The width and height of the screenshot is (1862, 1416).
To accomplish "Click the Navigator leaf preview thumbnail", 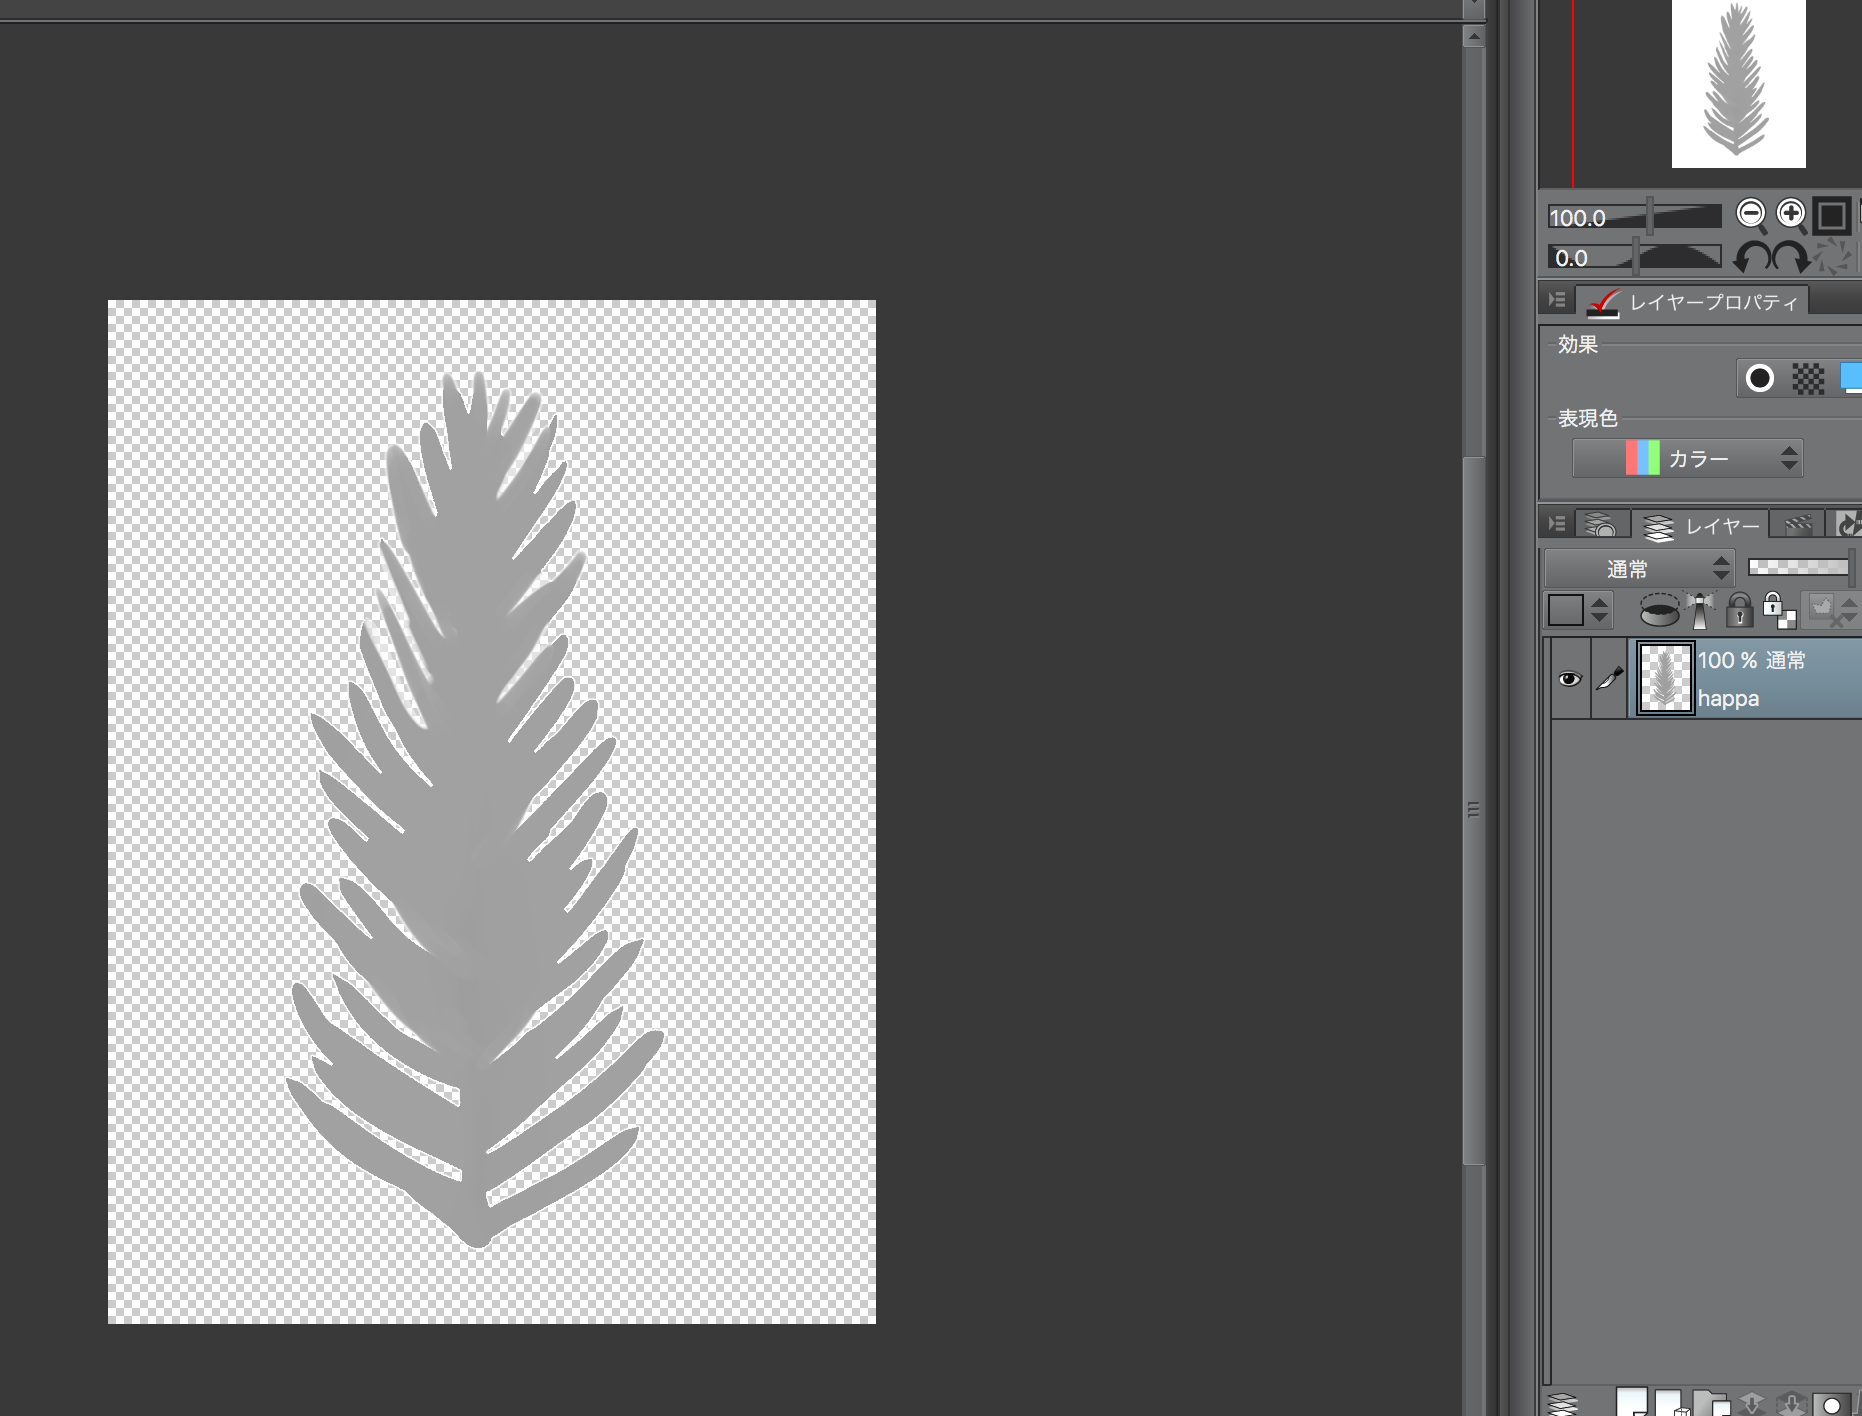I will [x=1738, y=83].
